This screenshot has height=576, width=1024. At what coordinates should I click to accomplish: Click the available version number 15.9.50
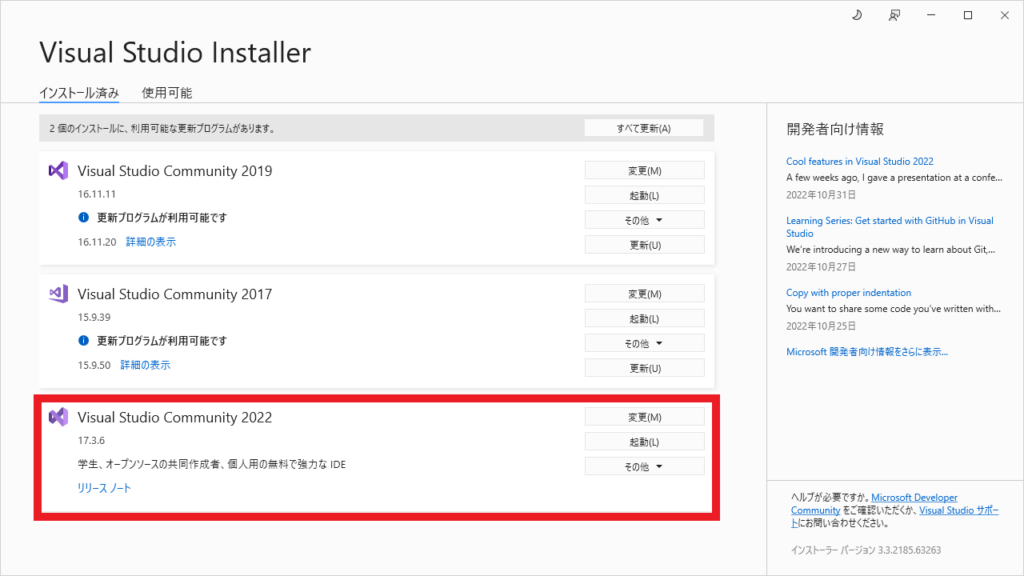(x=94, y=365)
